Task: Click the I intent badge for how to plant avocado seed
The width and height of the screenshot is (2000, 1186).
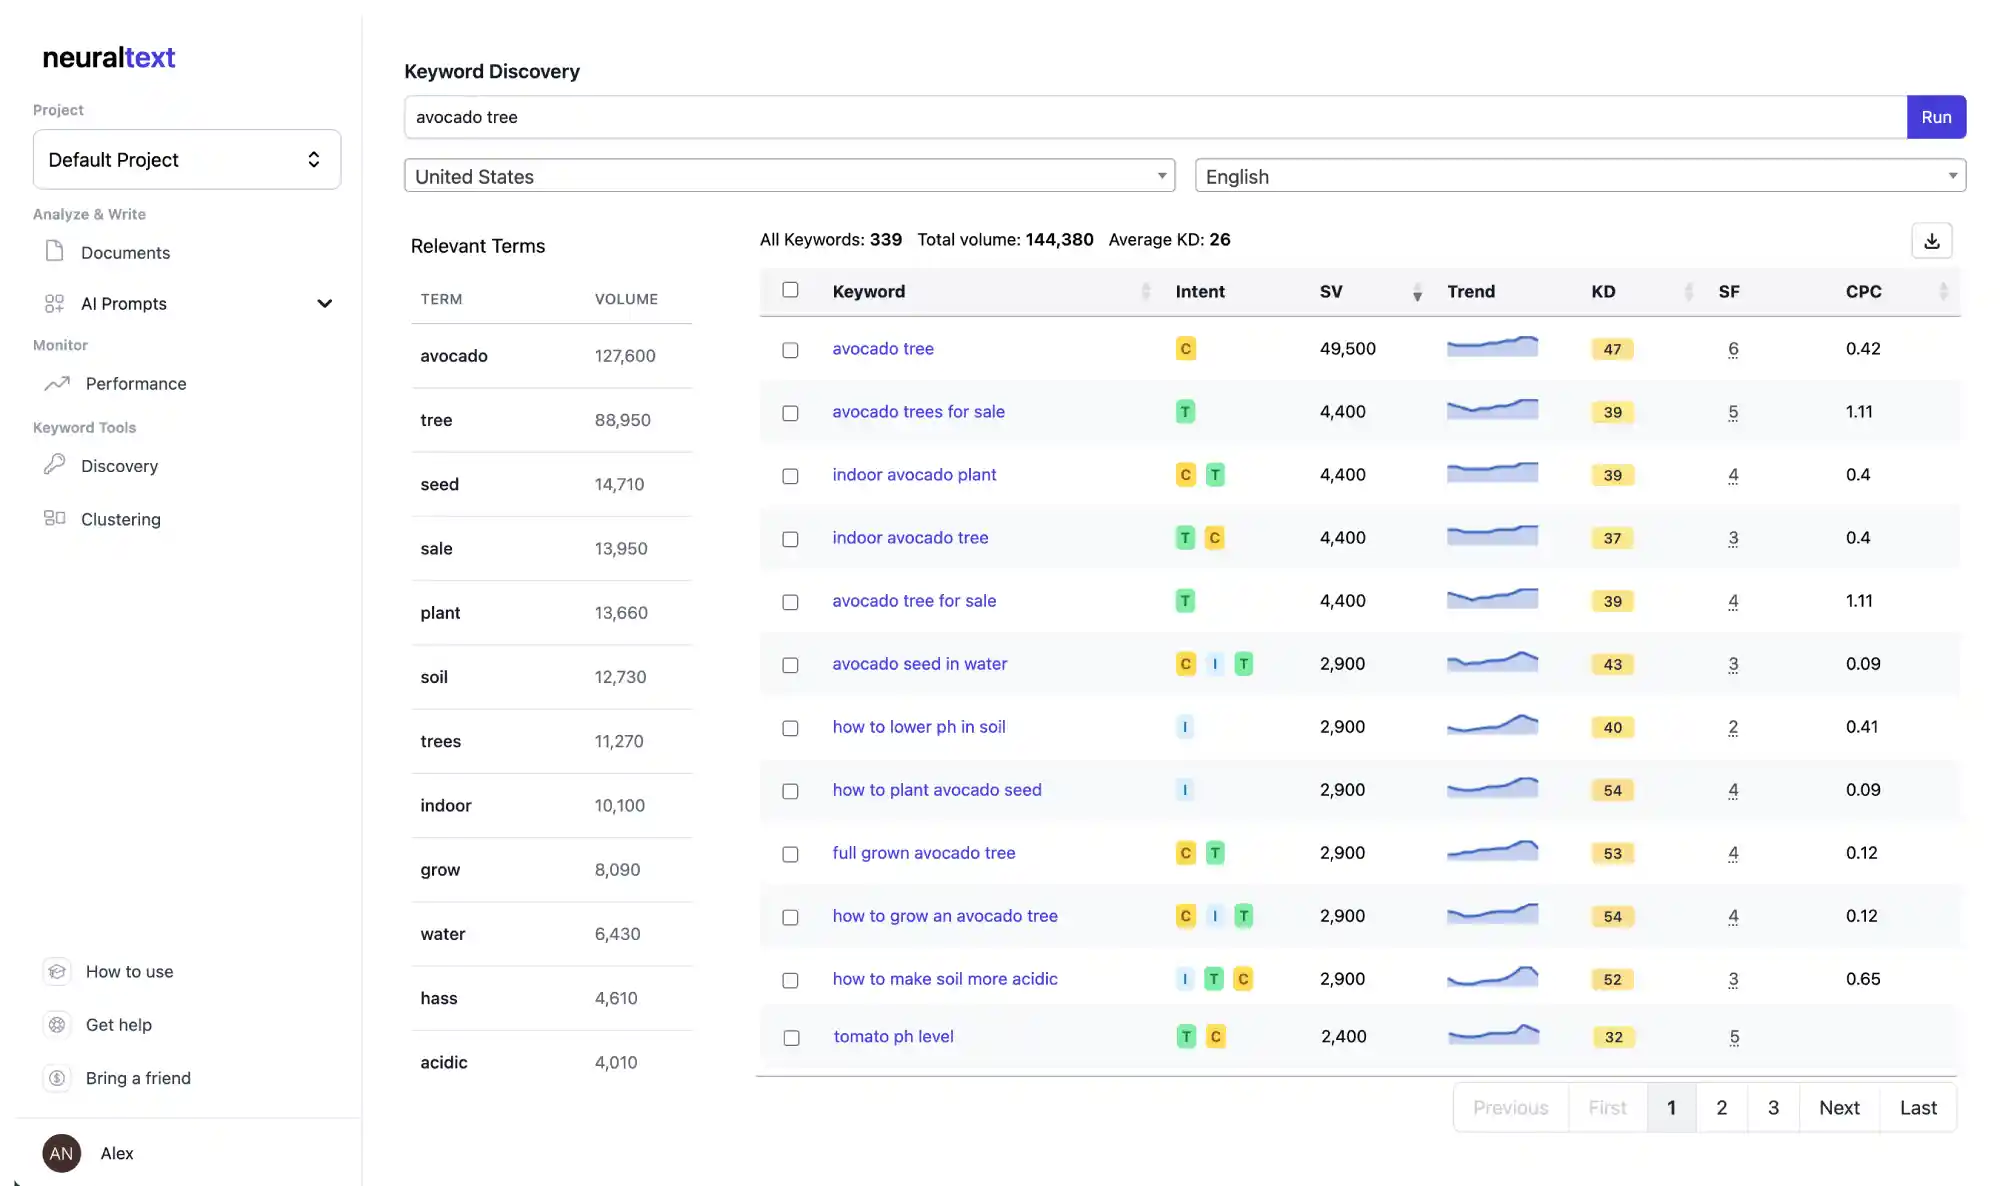Action: point(1185,789)
